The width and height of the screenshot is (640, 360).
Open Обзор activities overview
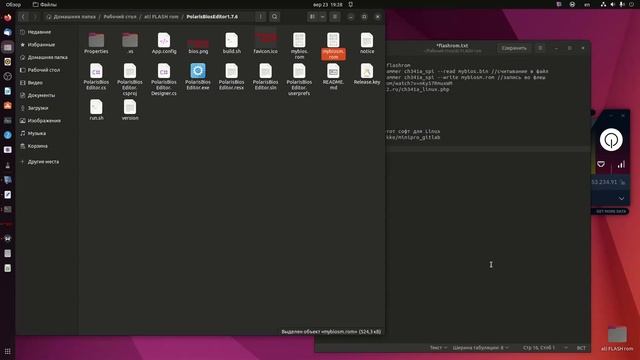[x=13, y=4]
